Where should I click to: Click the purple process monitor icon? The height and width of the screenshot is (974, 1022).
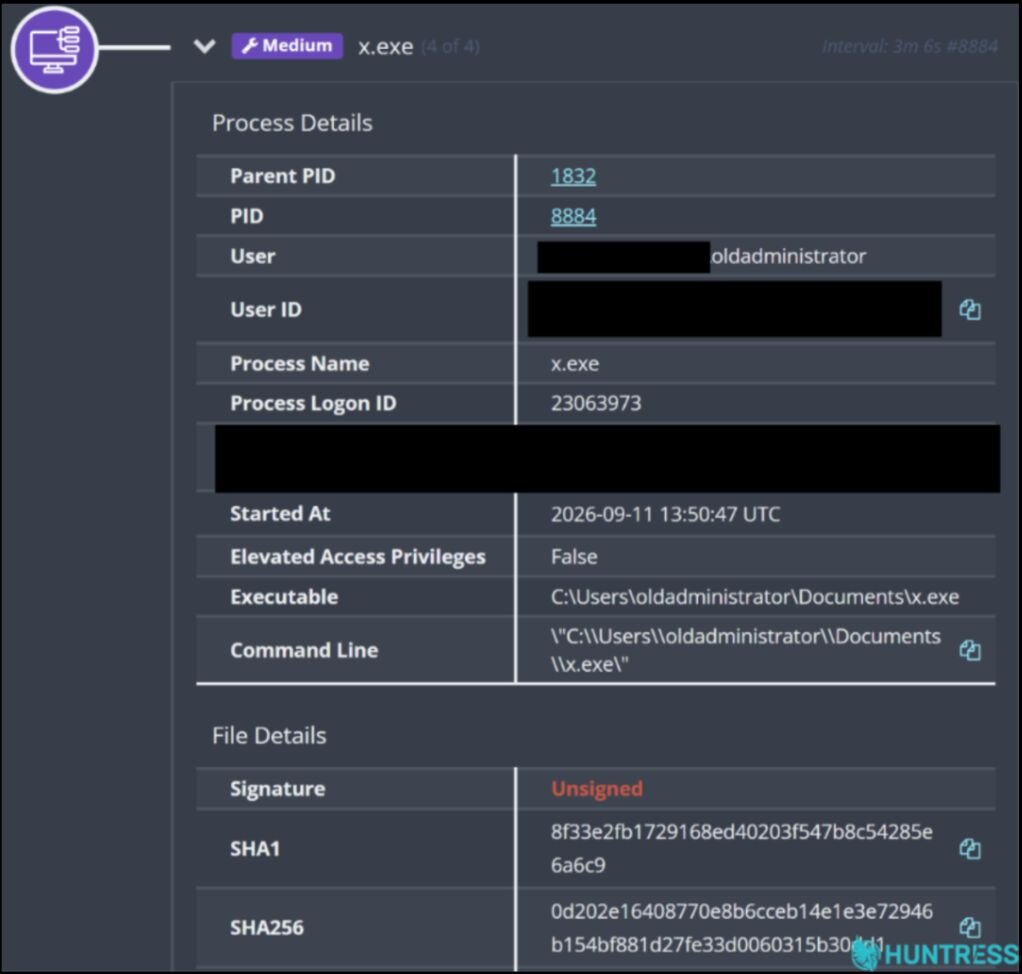coord(54,50)
